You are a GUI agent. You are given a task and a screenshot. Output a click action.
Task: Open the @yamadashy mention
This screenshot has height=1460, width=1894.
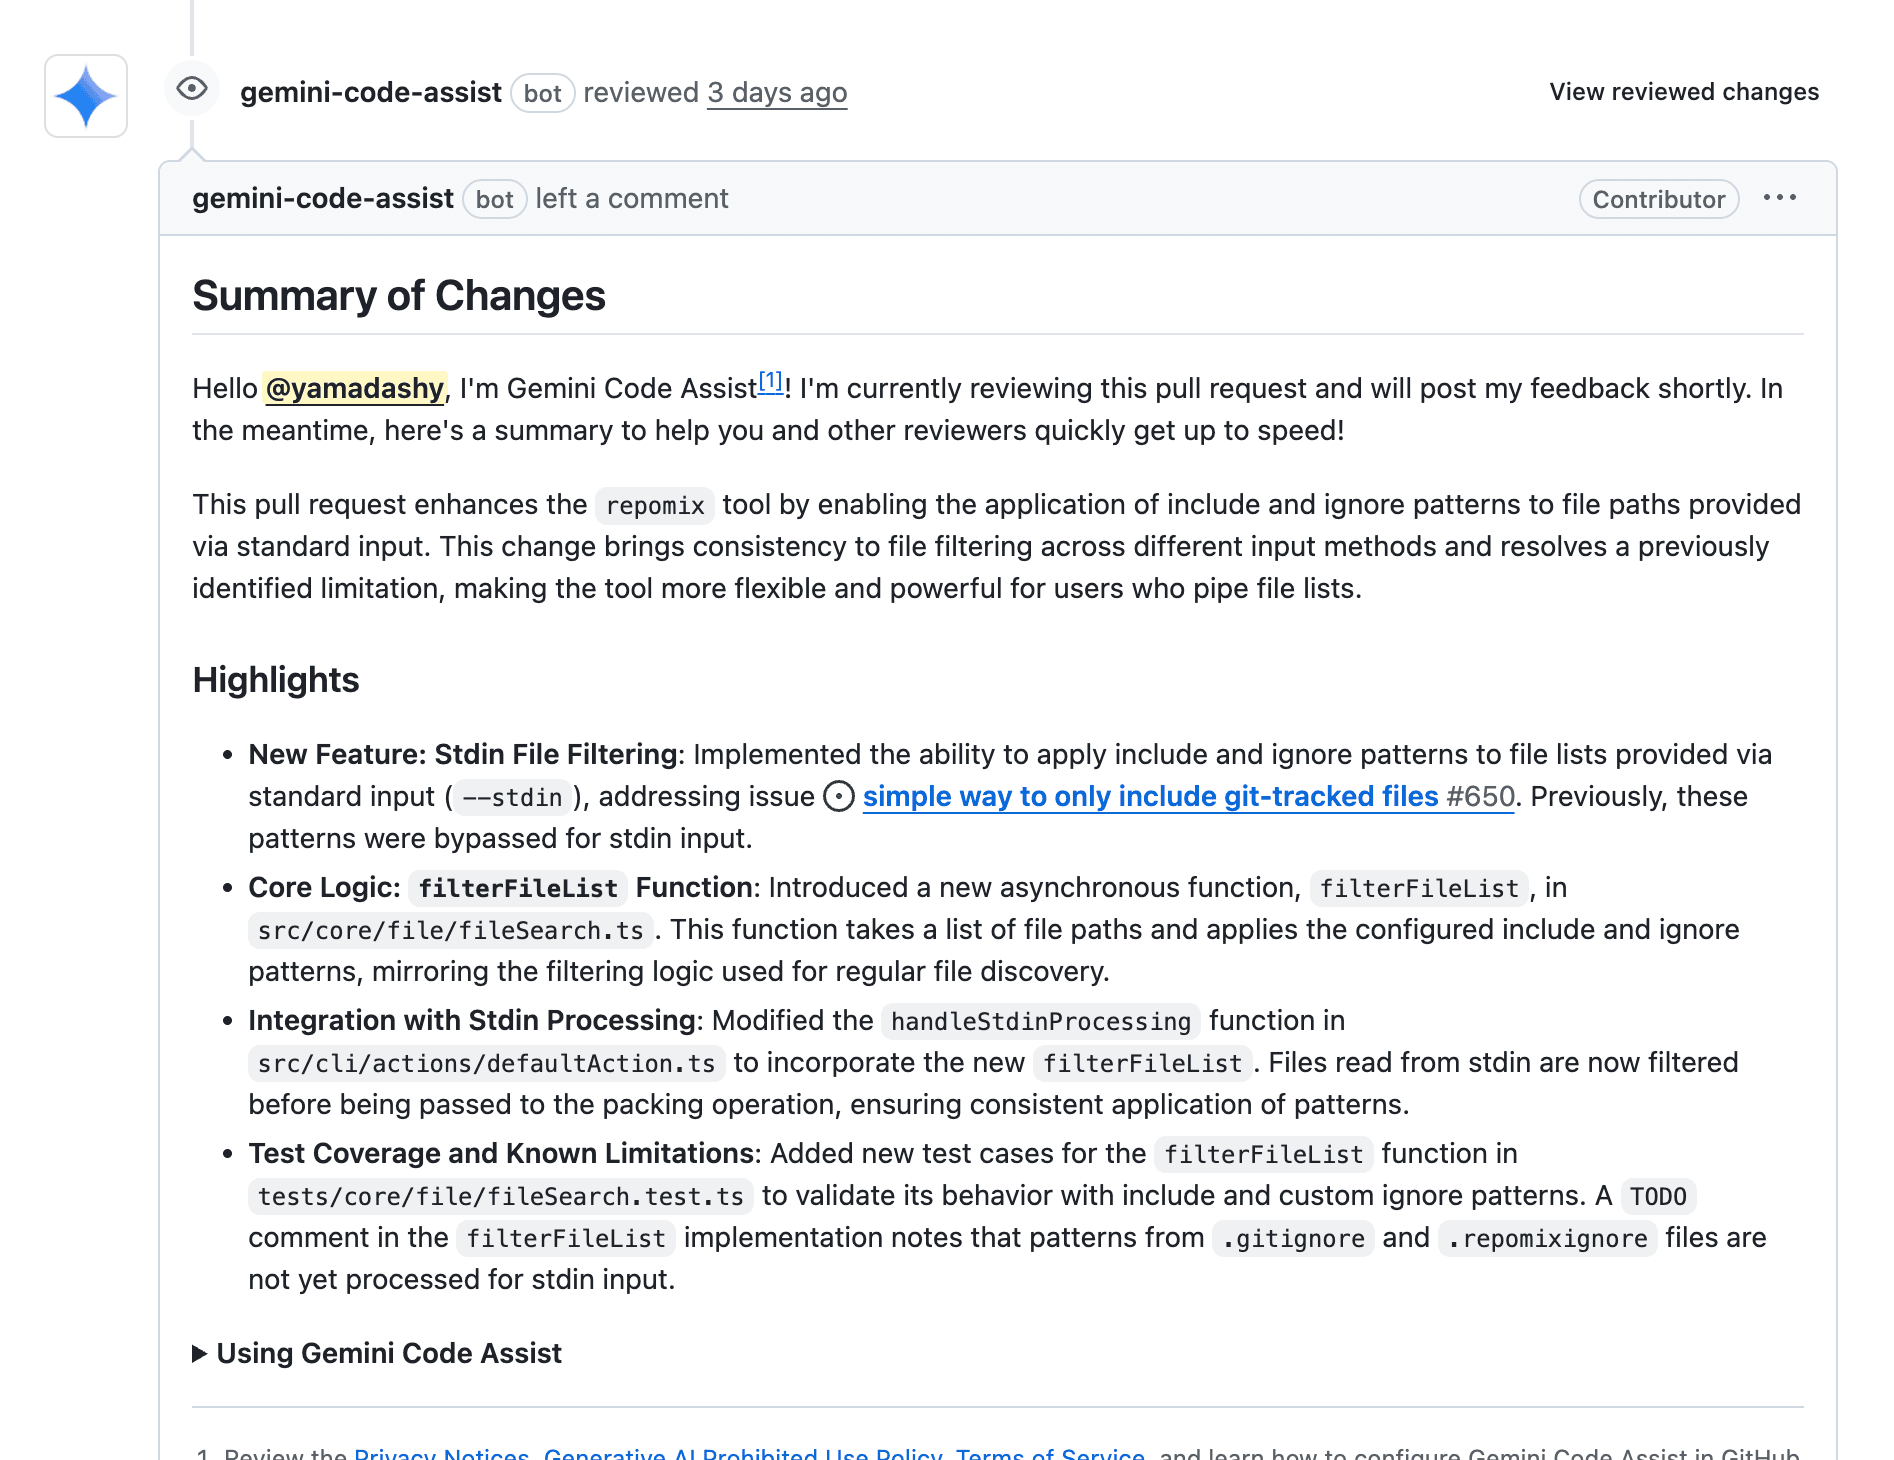[x=354, y=388]
